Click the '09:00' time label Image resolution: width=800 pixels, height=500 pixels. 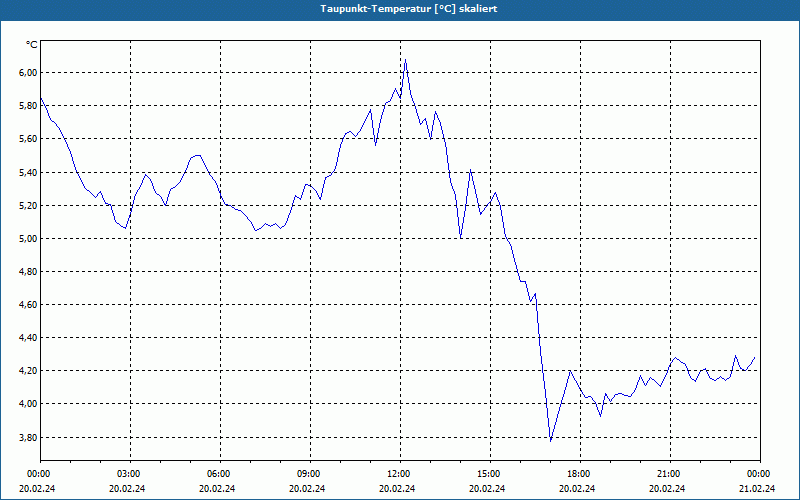(307, 474)
